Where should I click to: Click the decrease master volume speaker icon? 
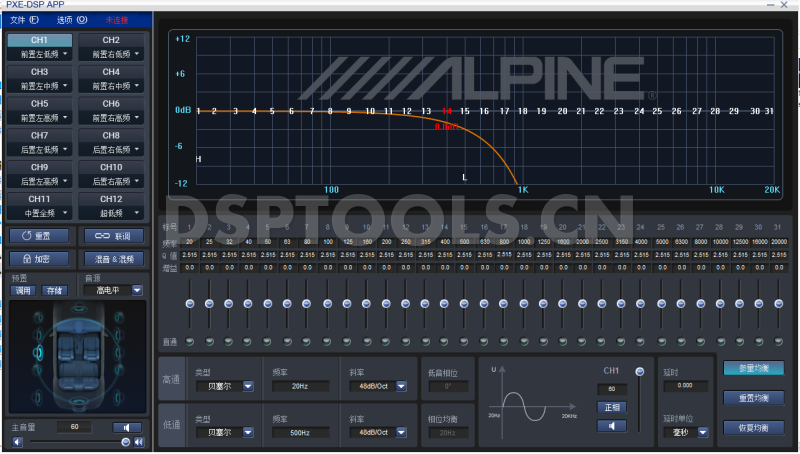tap(17, 442)
